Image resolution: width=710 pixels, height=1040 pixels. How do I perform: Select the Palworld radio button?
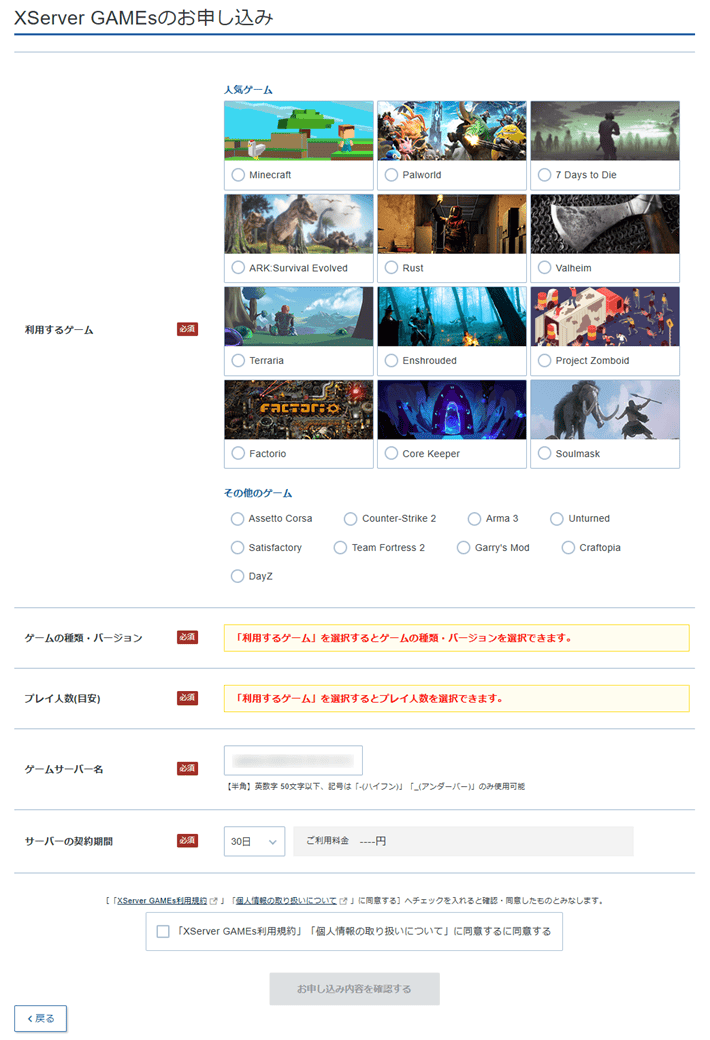391,175
